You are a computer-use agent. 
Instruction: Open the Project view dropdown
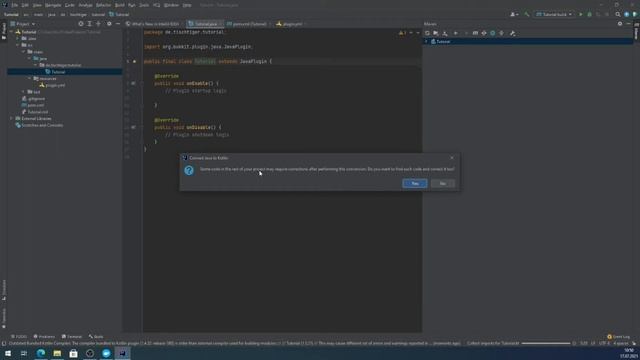[x=23, y=24]
